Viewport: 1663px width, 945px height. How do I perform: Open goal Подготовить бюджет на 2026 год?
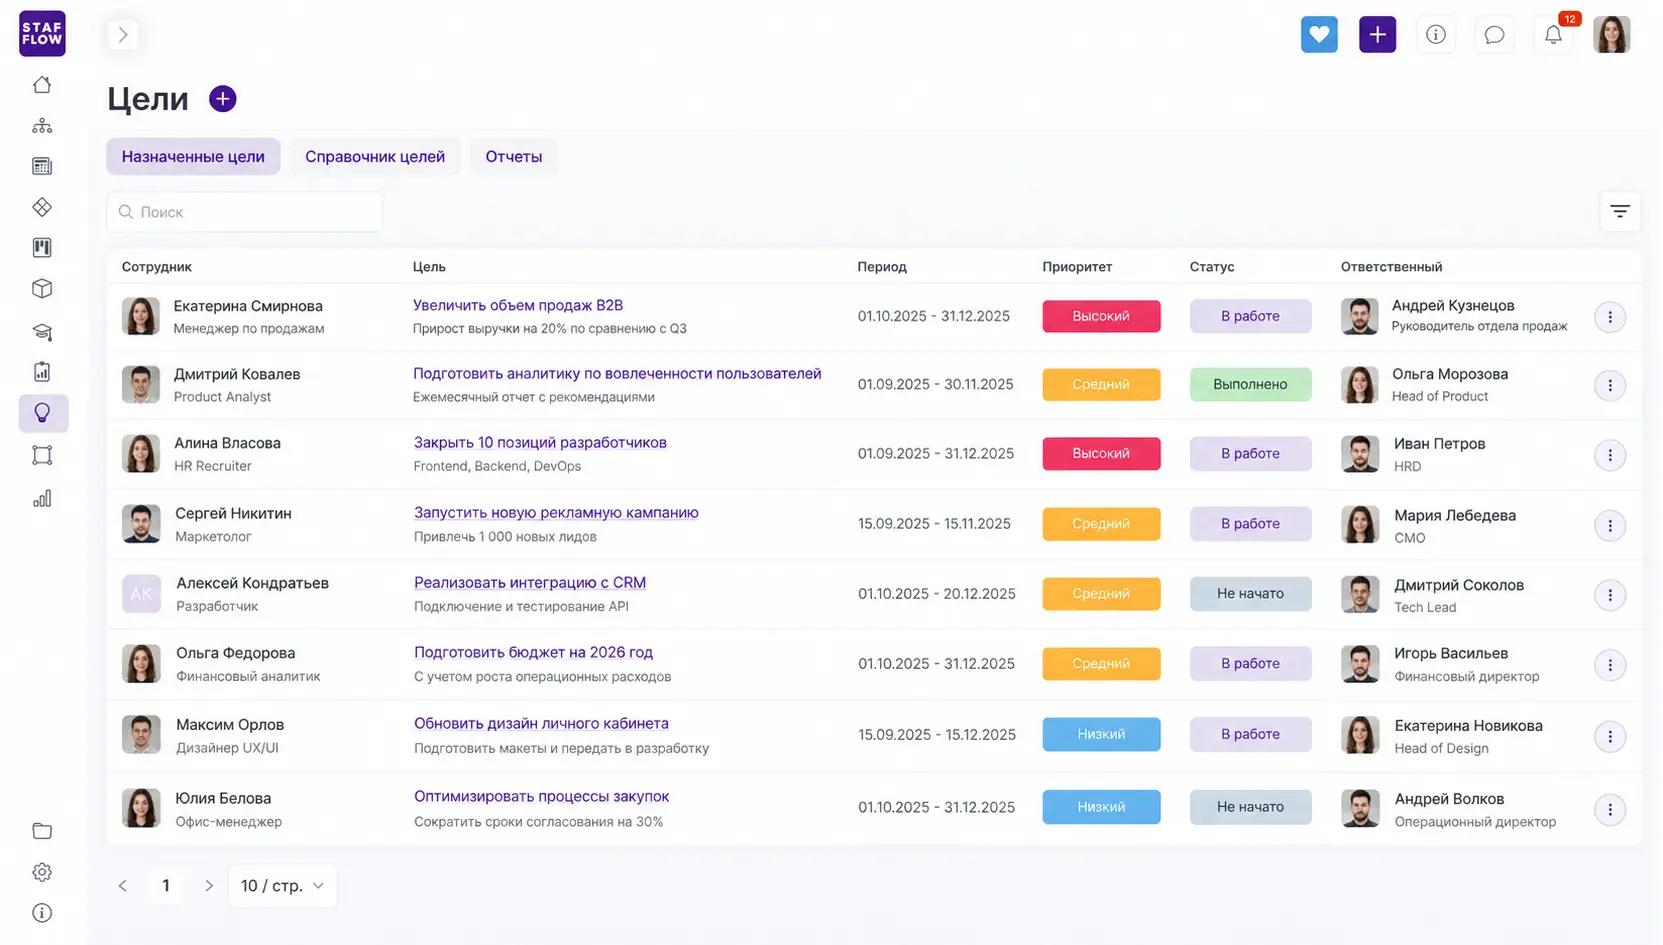(x=533, y=652)
